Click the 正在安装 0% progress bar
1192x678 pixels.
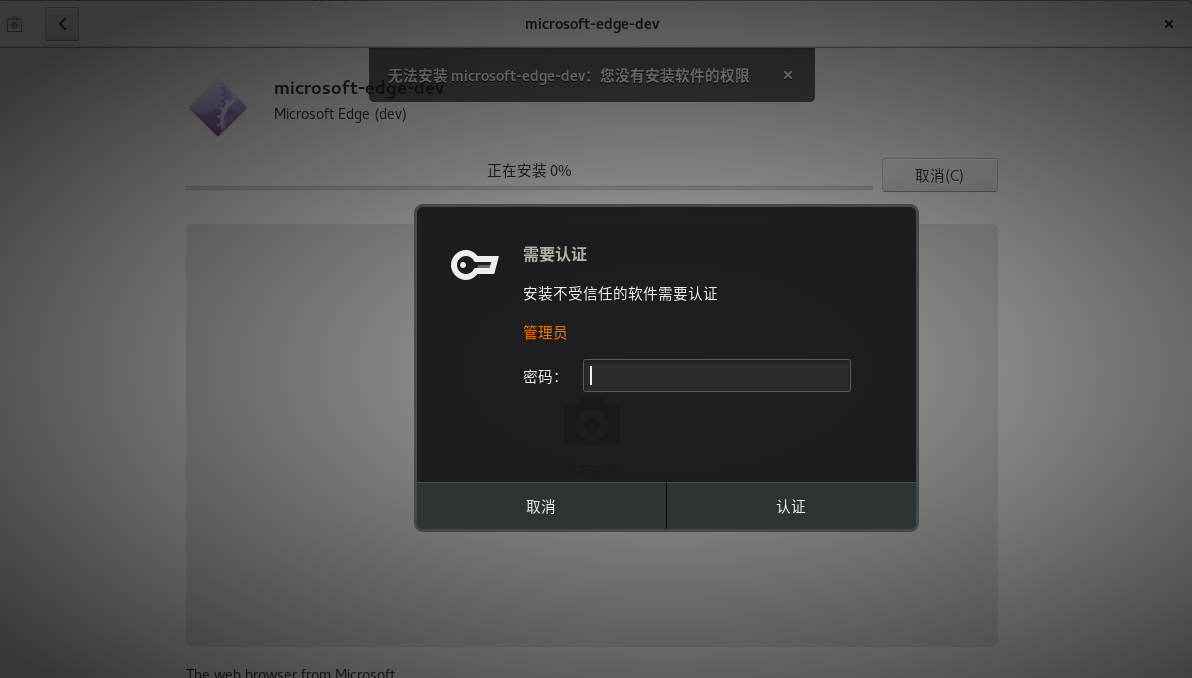(529, 187)
